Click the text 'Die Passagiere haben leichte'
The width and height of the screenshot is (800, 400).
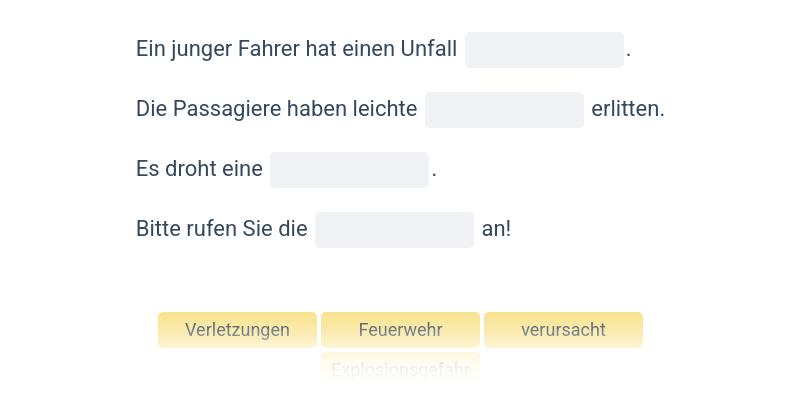pyautogui.click(x=277, y=109)
